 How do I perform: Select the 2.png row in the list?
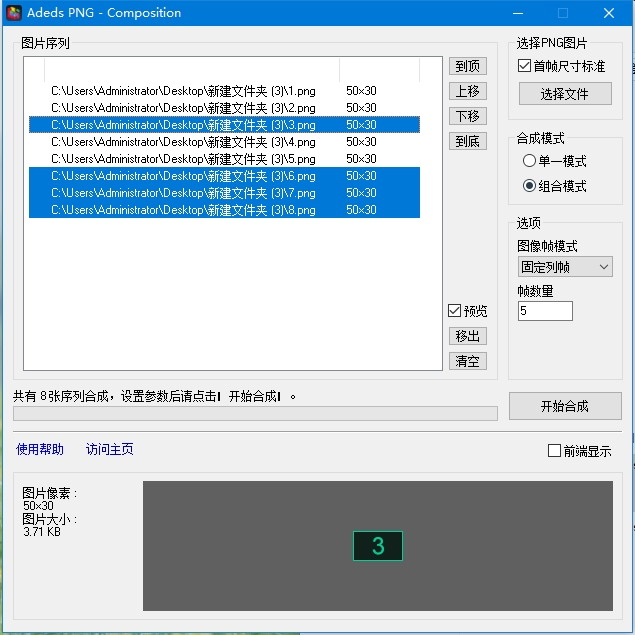(x=224, y=108)
